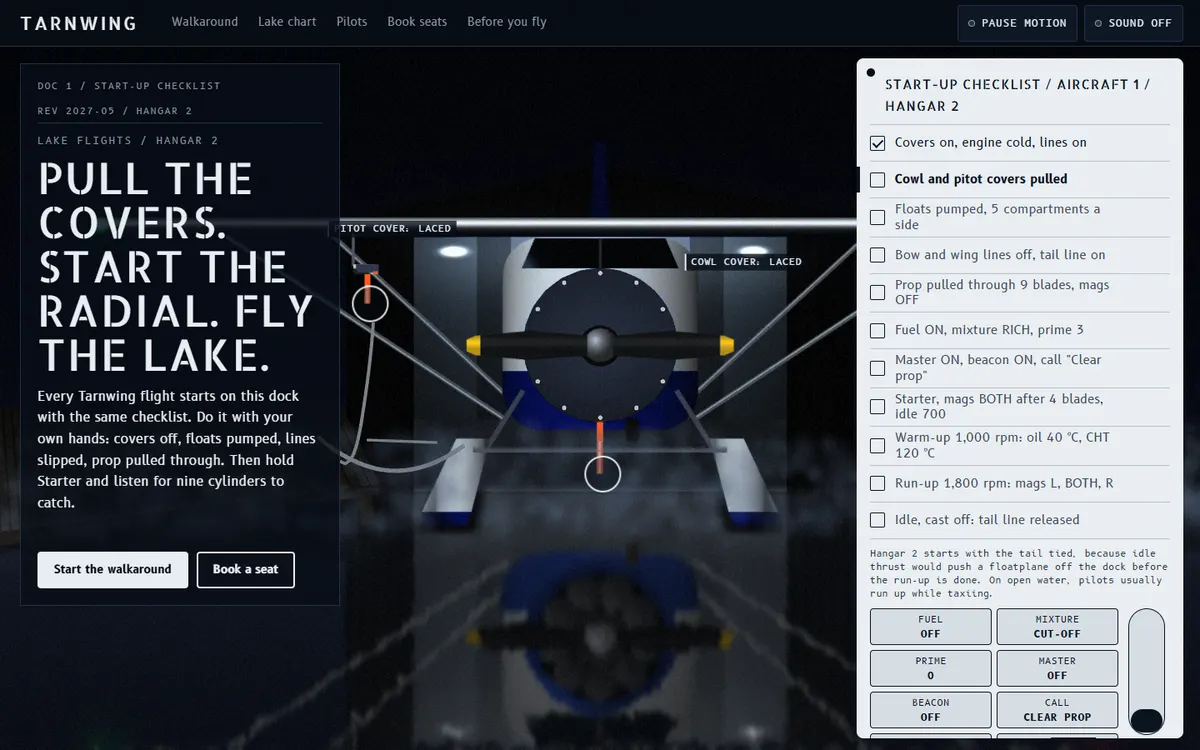Screen dimensions: 1200x750
Task: Toggle the Sound Off button
Action: tap(1134, 23)
